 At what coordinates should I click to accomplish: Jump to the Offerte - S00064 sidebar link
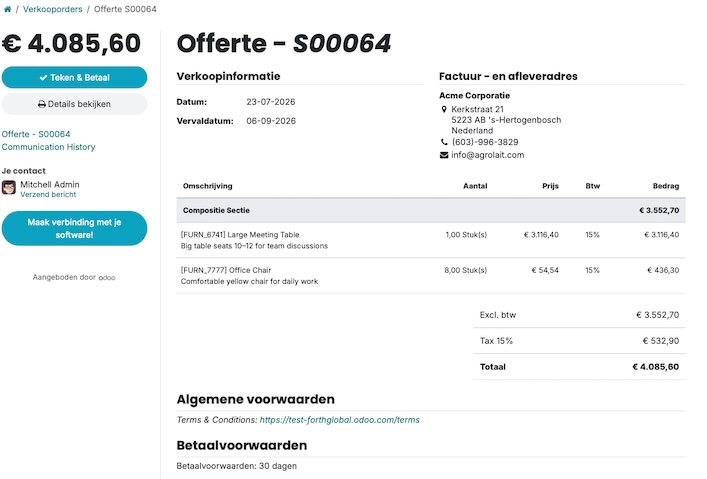pos(36,134)
